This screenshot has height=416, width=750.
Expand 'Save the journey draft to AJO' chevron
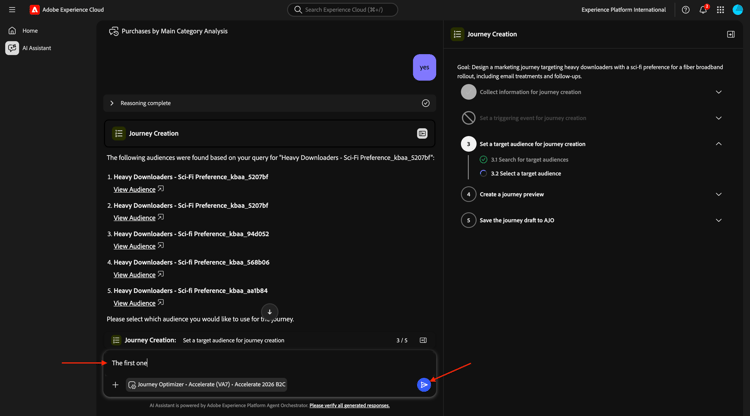(718, 220)
